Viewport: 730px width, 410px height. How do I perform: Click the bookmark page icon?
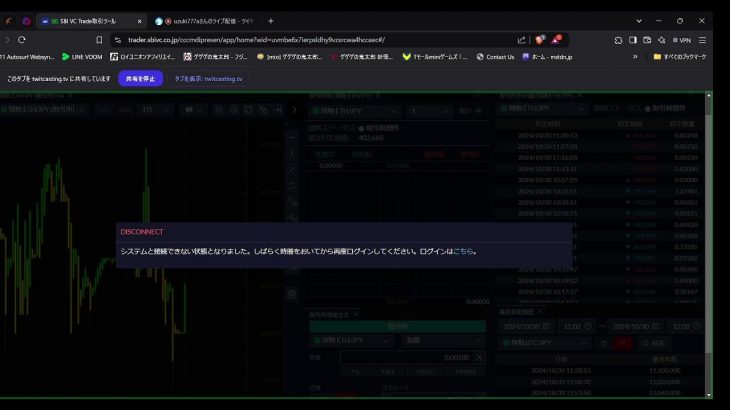pos(99,40)
